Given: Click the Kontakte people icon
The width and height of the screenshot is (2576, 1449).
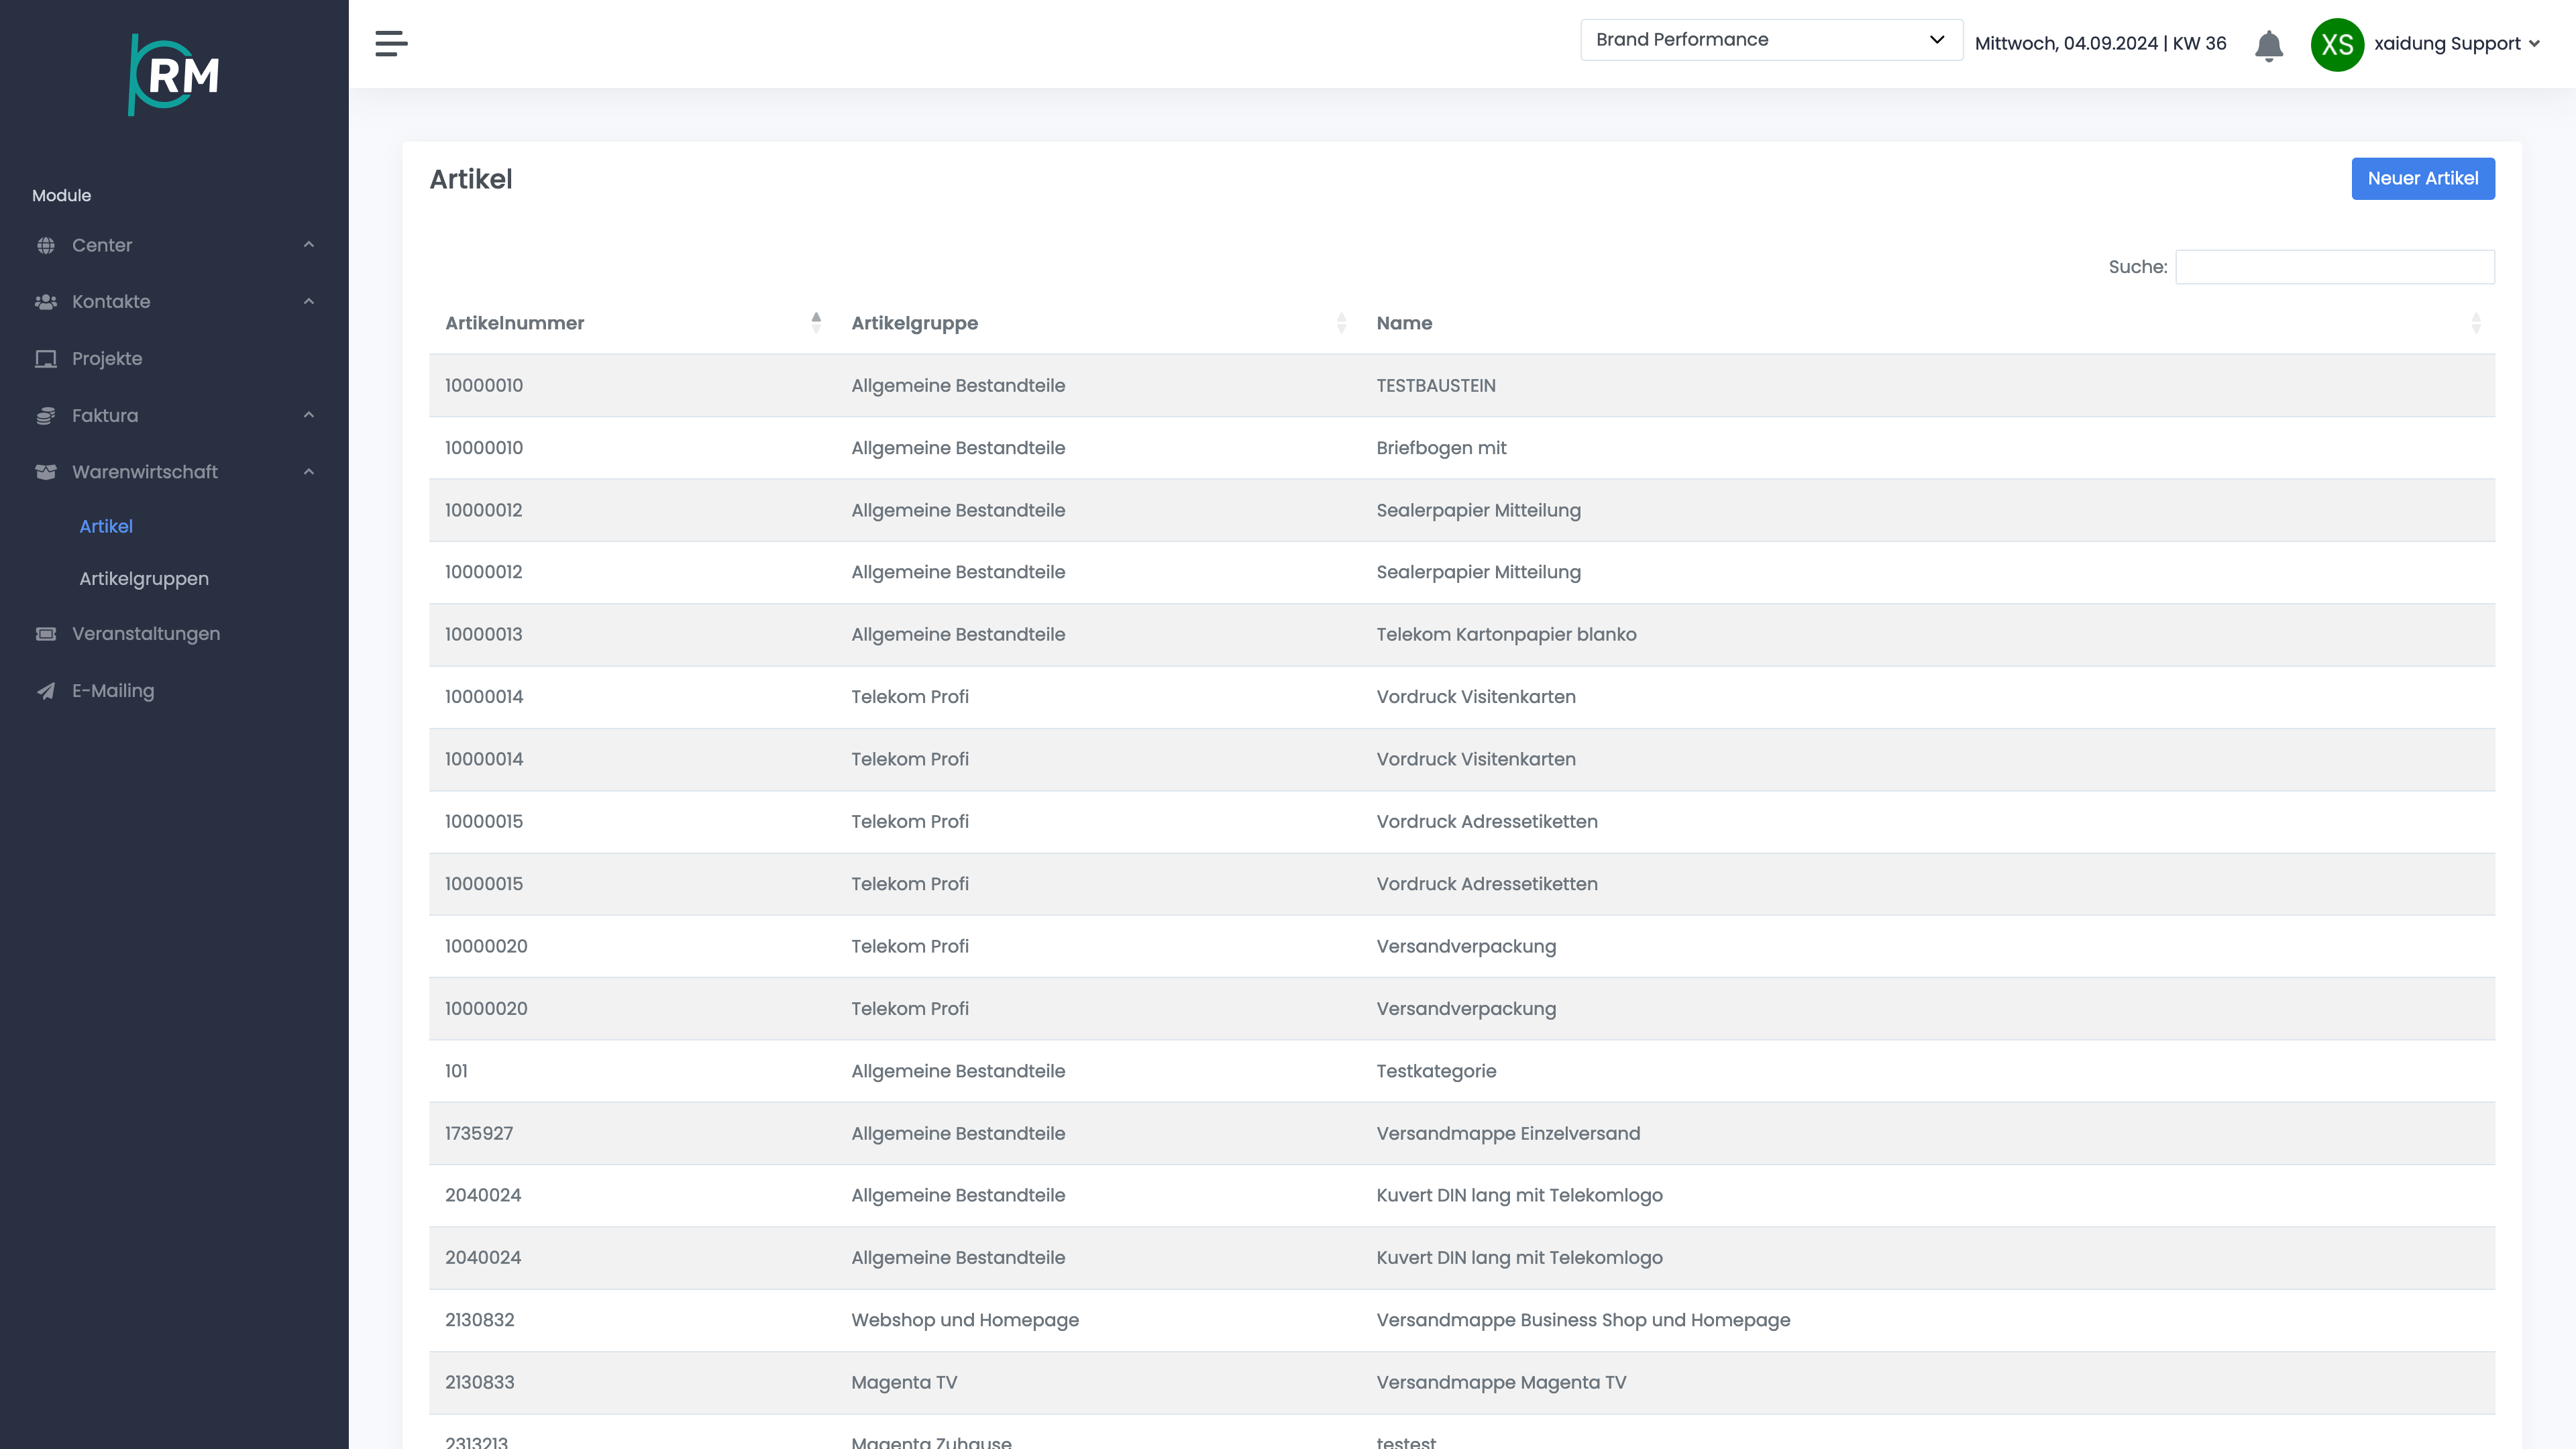Looking at the screenshot, I should point(46,302).
